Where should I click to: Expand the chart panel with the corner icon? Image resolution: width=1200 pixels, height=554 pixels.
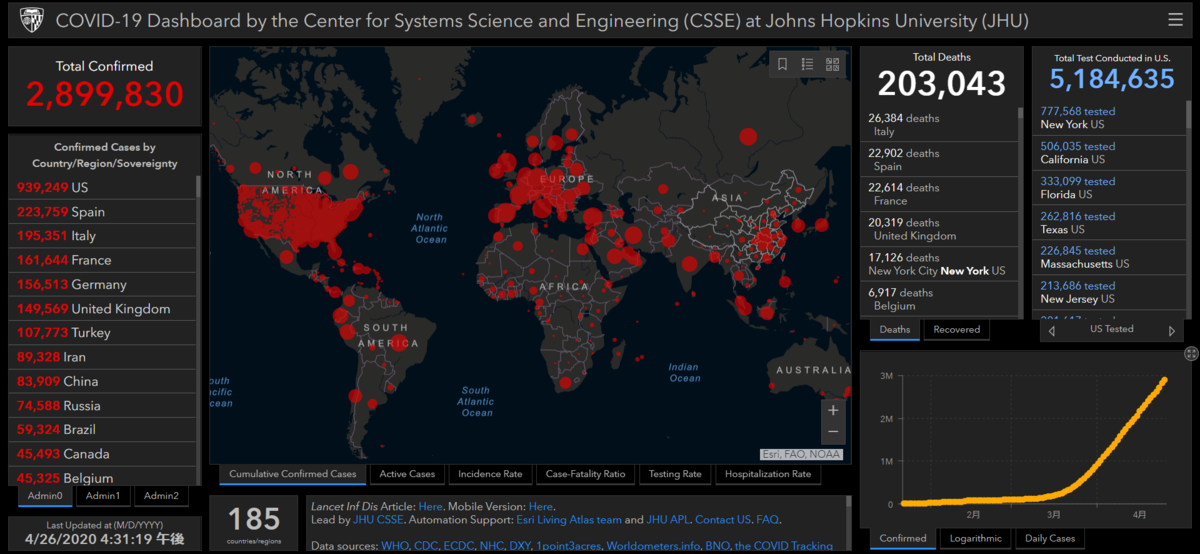(1191, 354)
